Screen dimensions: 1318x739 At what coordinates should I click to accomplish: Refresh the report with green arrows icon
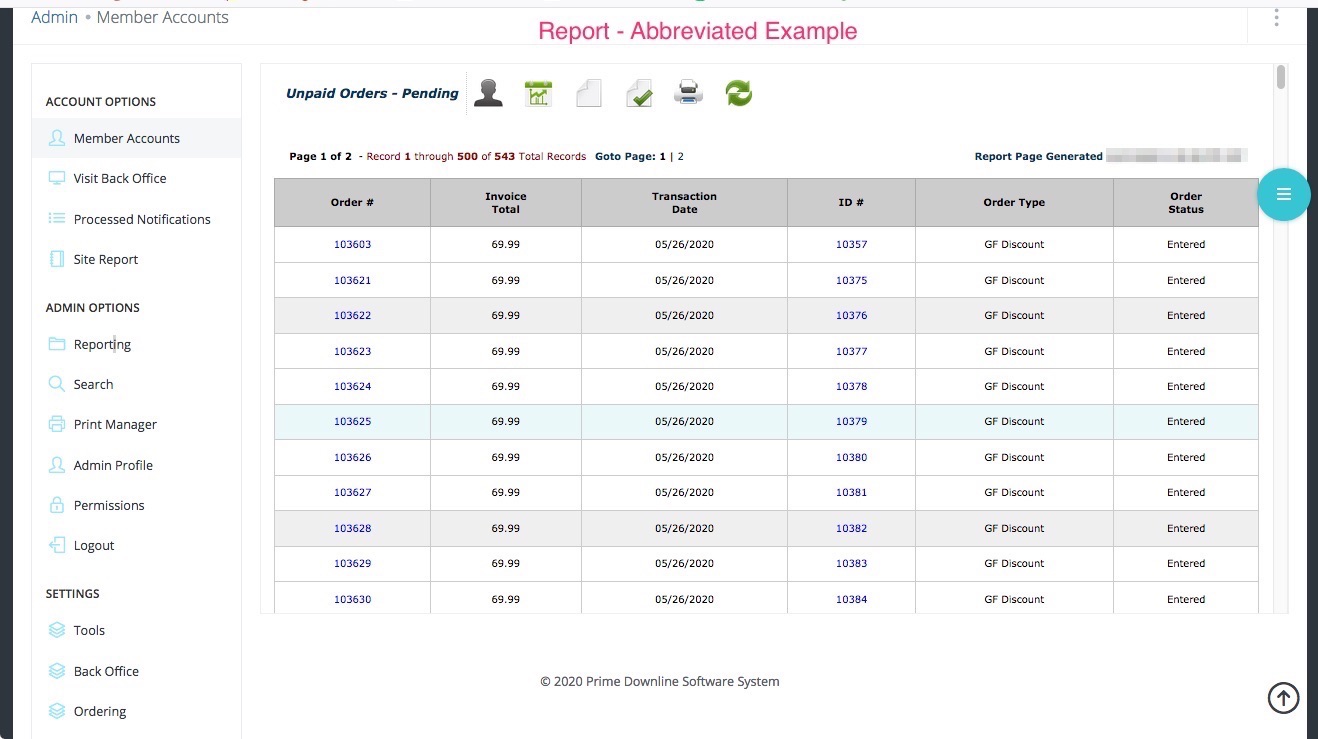739,94
